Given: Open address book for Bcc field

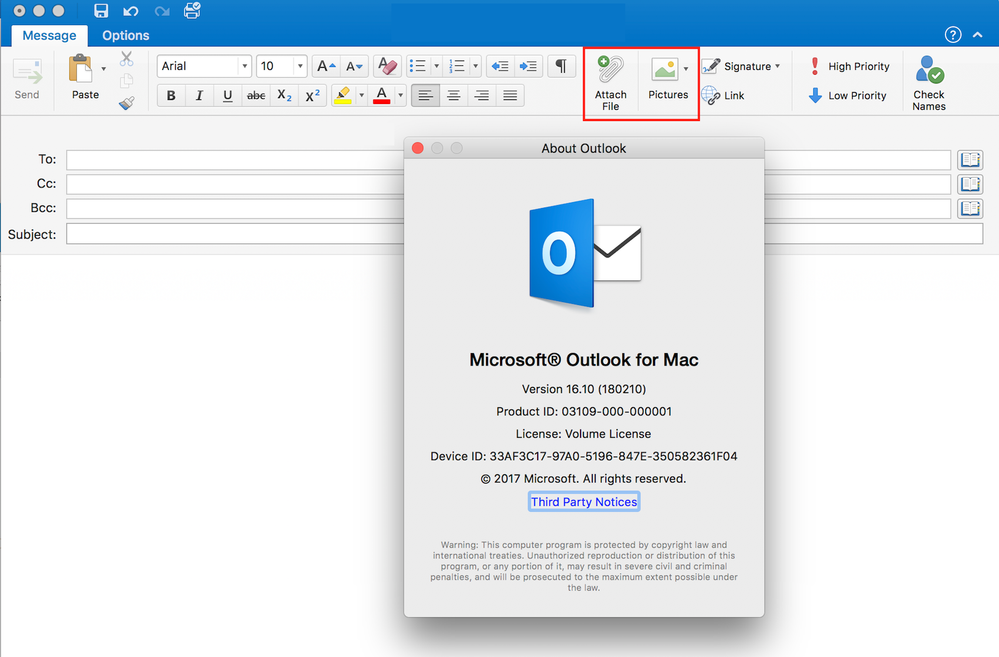Looking at the screenshot, I should [x=970, y=208].
